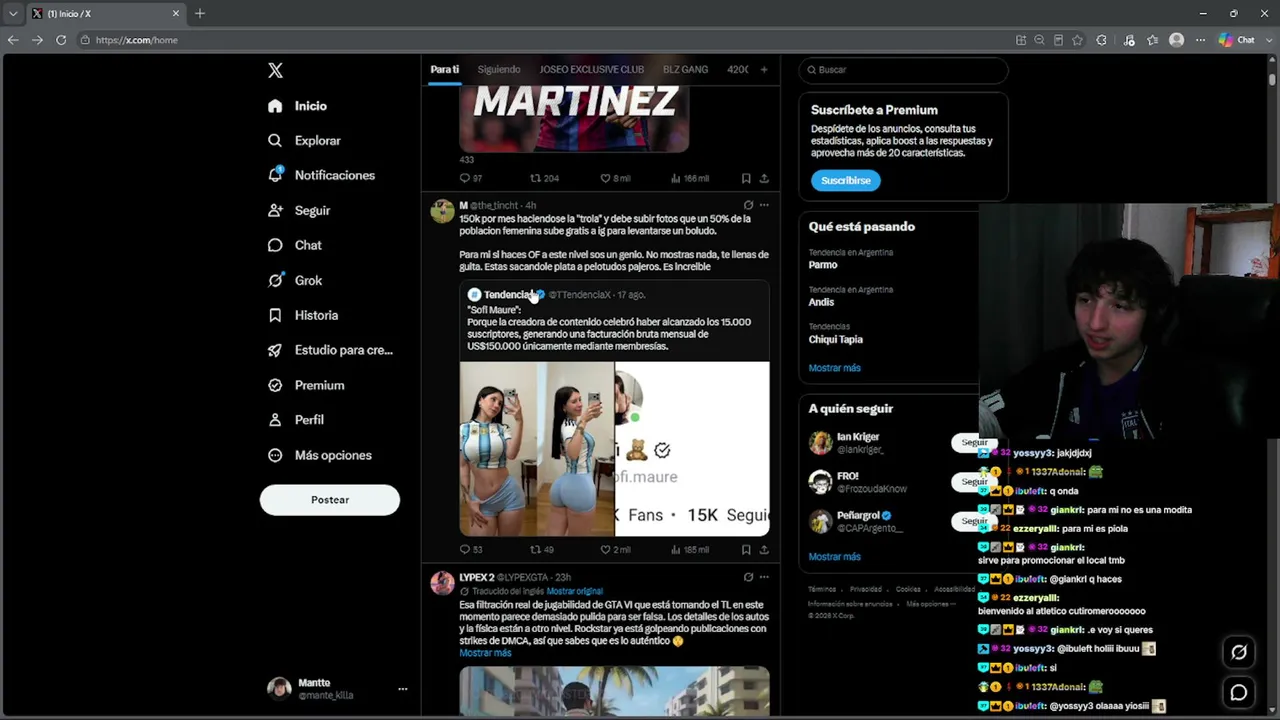Expand Mostrar más in Qué está pasando
Viewport: 1280px width, 720px height.
pyautogui.click(x=834, y=368)
